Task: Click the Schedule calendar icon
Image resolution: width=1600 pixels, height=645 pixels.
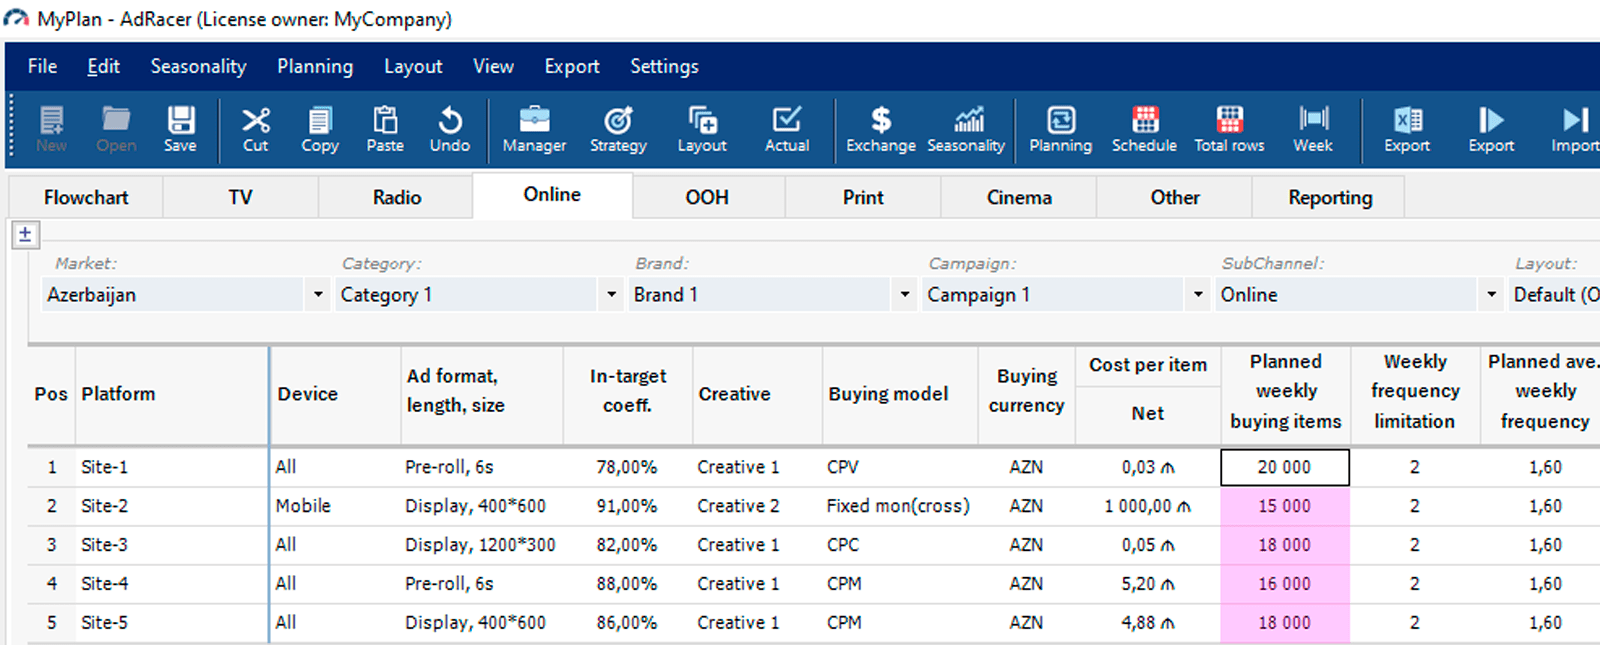Action: pos(1145,129)
